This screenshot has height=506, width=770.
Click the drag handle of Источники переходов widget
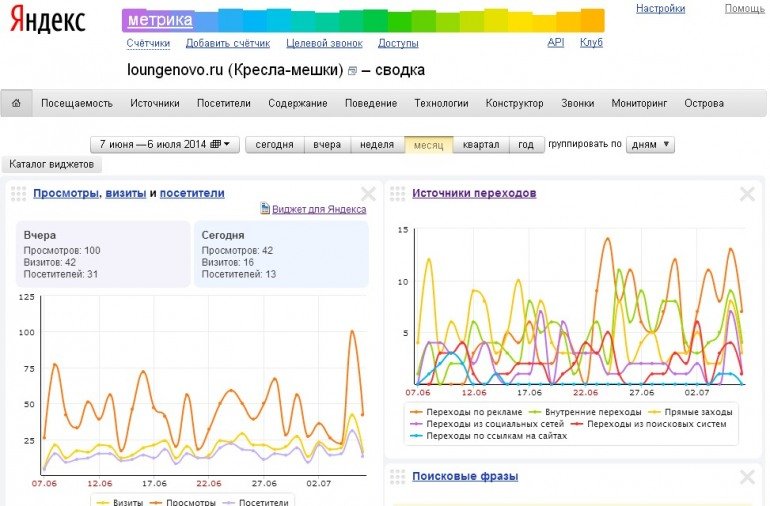[398, 194]
